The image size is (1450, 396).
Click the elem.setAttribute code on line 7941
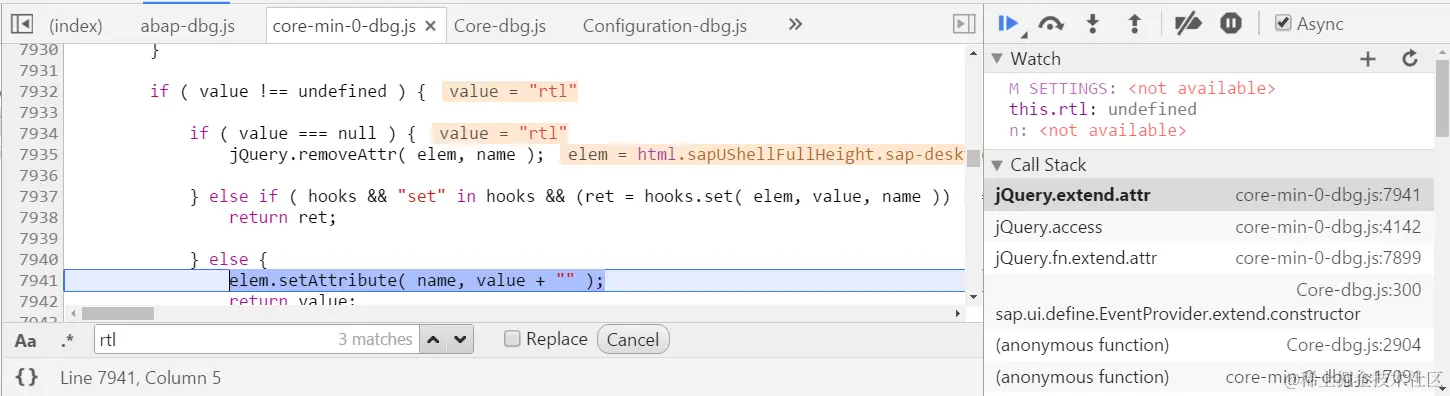416,280
